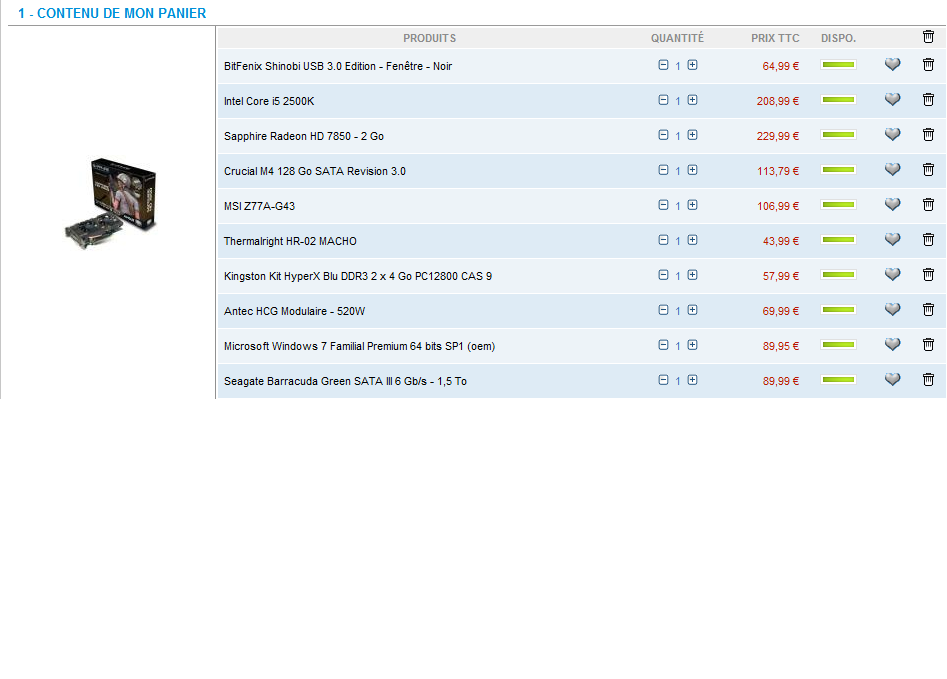The width and height of the screenshot is (947, 679).
Task: Click the PRIX TTC column header
Action: click(775, 38)
